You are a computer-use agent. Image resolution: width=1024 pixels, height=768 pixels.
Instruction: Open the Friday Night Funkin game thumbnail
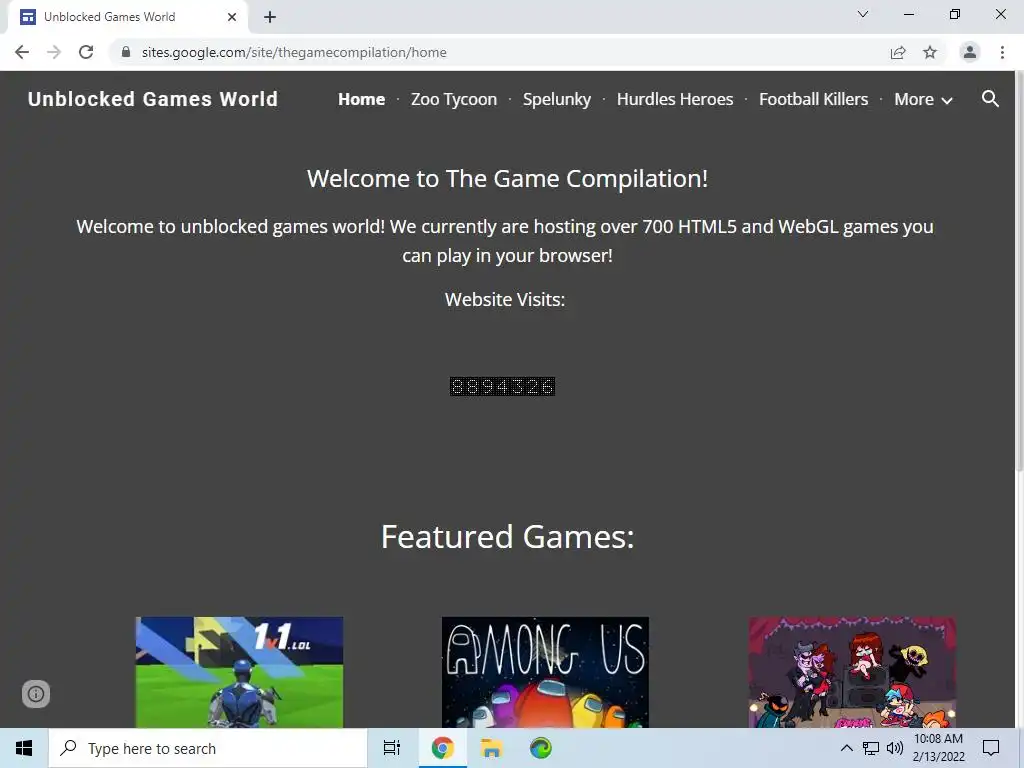pyautogui.click(x=852, y=672)
